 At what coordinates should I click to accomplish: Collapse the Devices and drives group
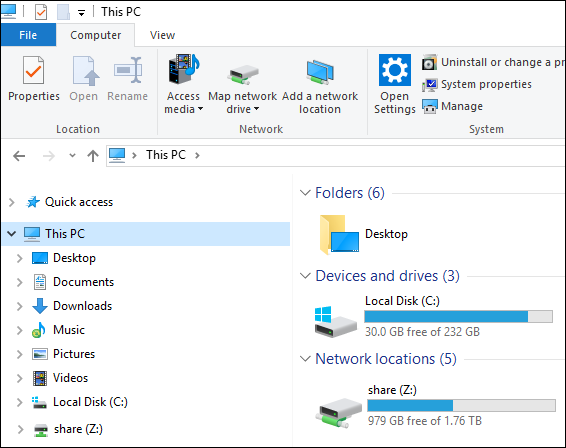[305, 276]
